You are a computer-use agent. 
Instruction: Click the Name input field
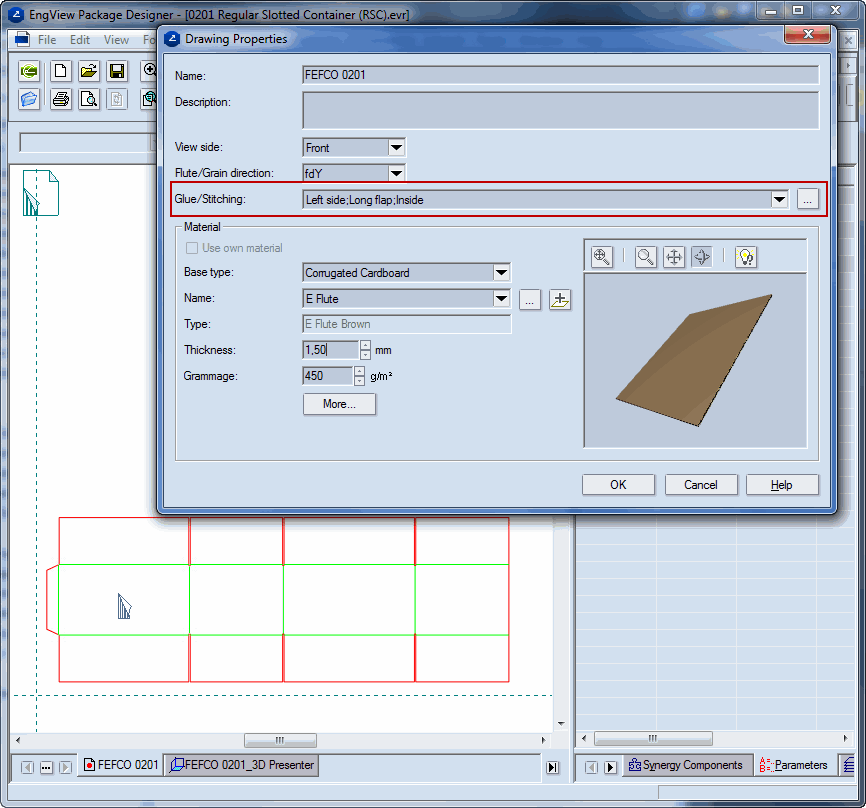click(560, 75)
